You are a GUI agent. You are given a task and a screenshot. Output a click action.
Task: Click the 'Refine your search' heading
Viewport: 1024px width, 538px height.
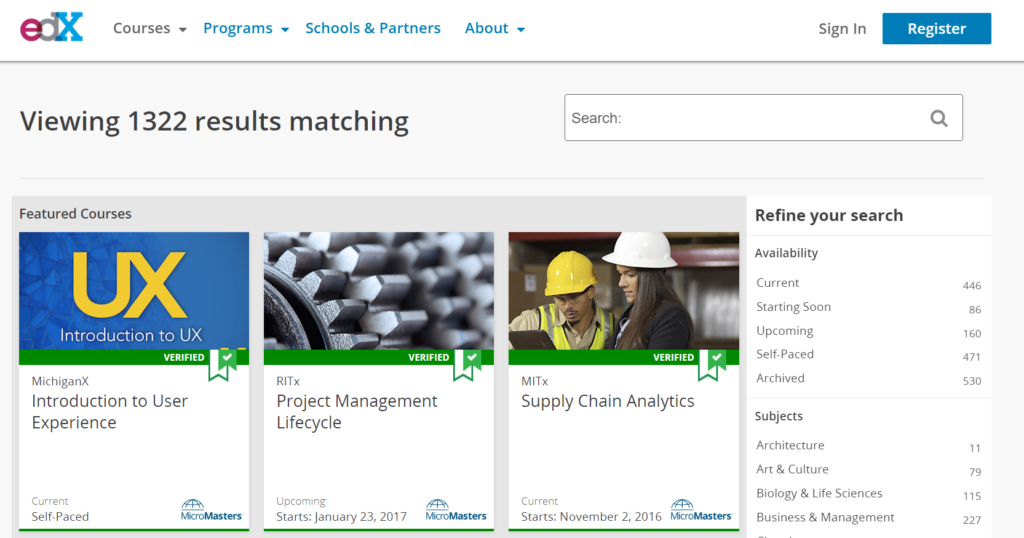(x=829, y=215)
